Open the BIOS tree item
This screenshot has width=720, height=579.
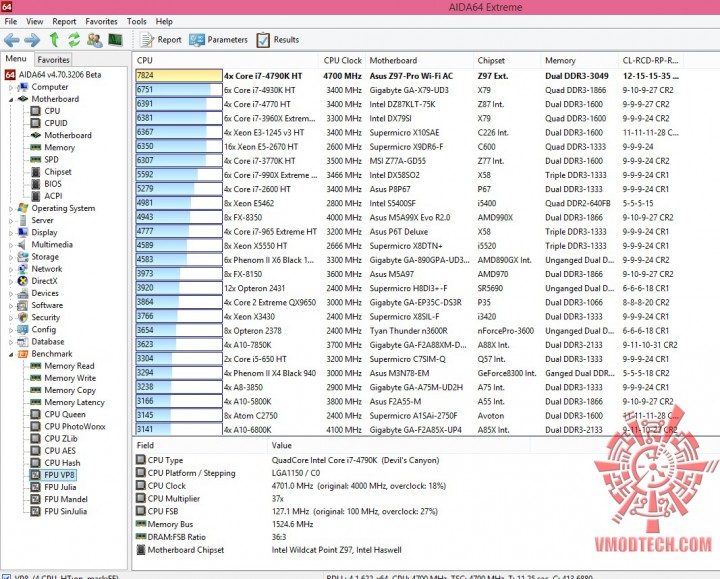(x=46, y=184)
